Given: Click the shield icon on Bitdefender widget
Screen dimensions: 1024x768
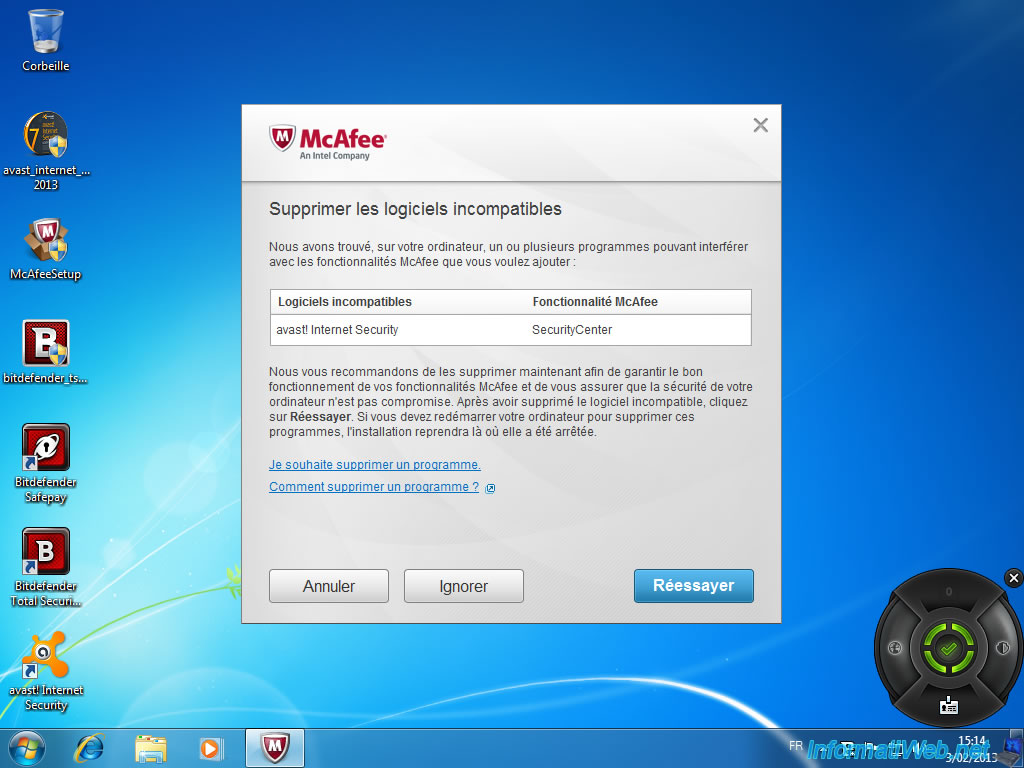Looking at the screenshot, I should (1002, 648).
